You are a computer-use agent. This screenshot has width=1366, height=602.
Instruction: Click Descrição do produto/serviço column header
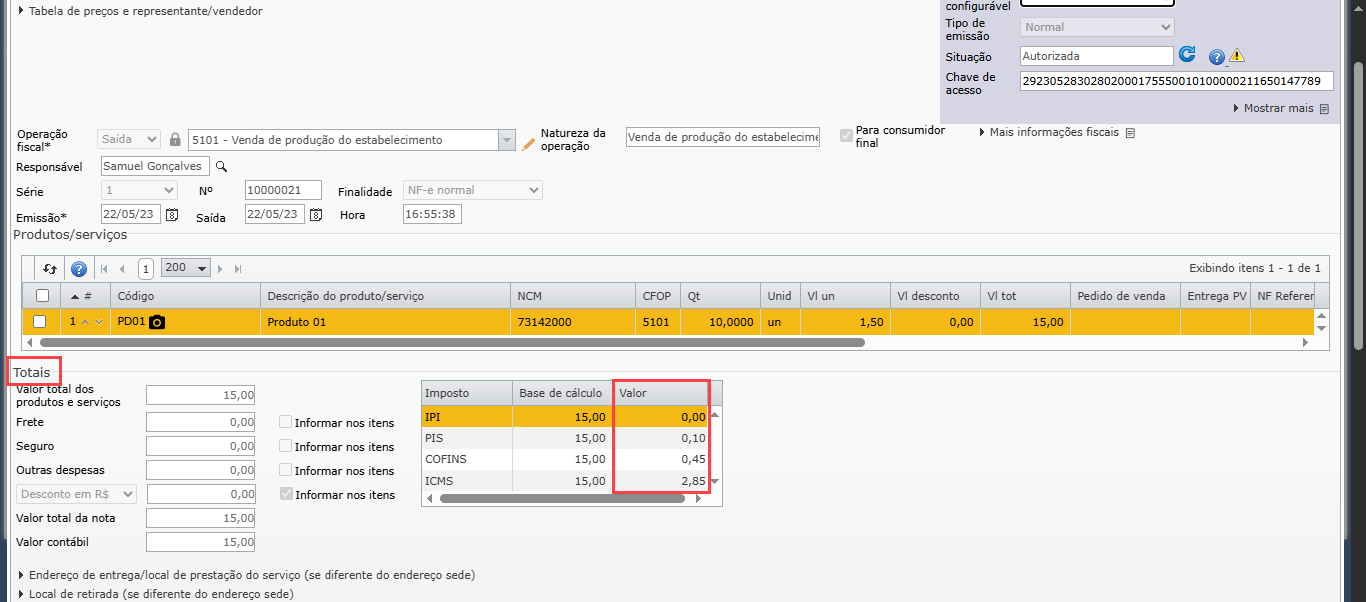[x=385, y=296]
